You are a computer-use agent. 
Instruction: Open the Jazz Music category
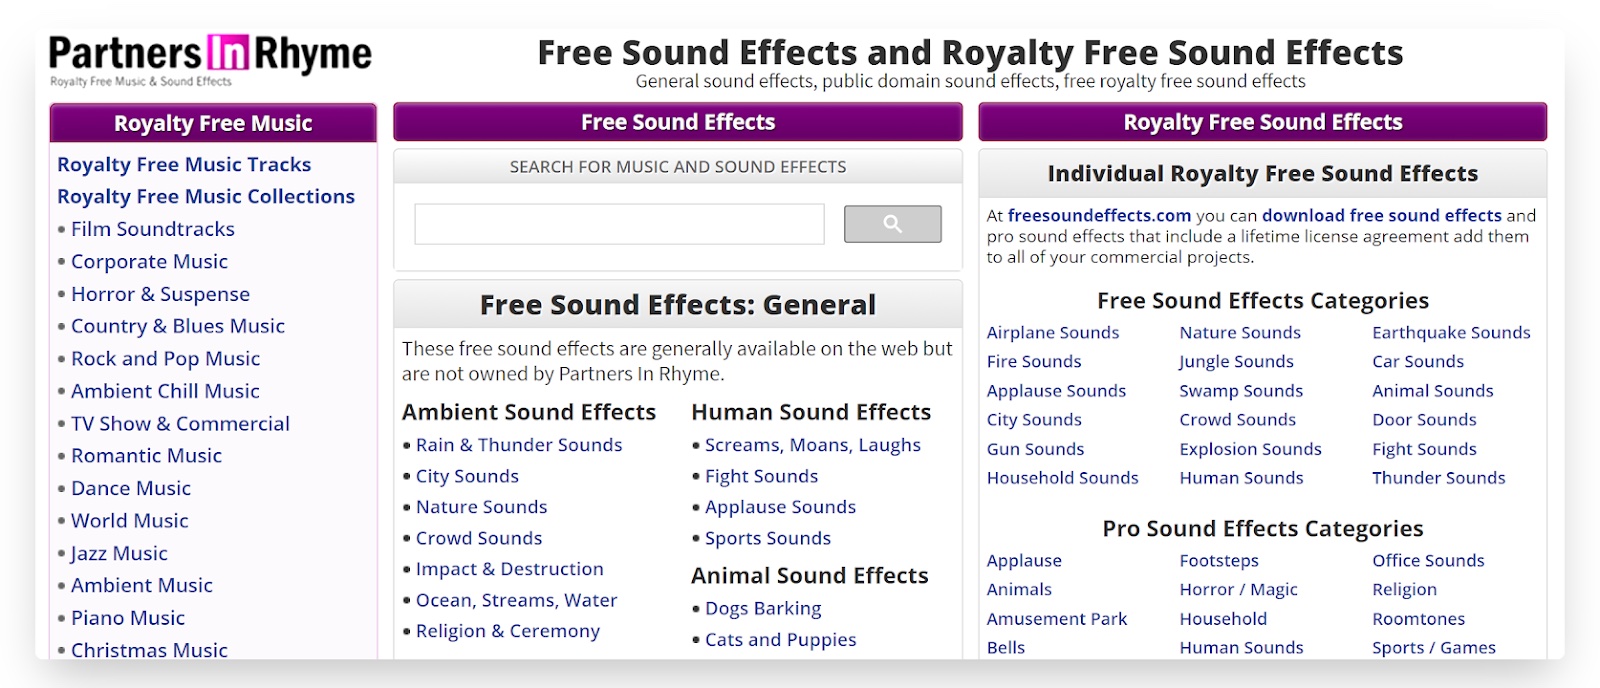pyautogui.click(x=119, y=553)
